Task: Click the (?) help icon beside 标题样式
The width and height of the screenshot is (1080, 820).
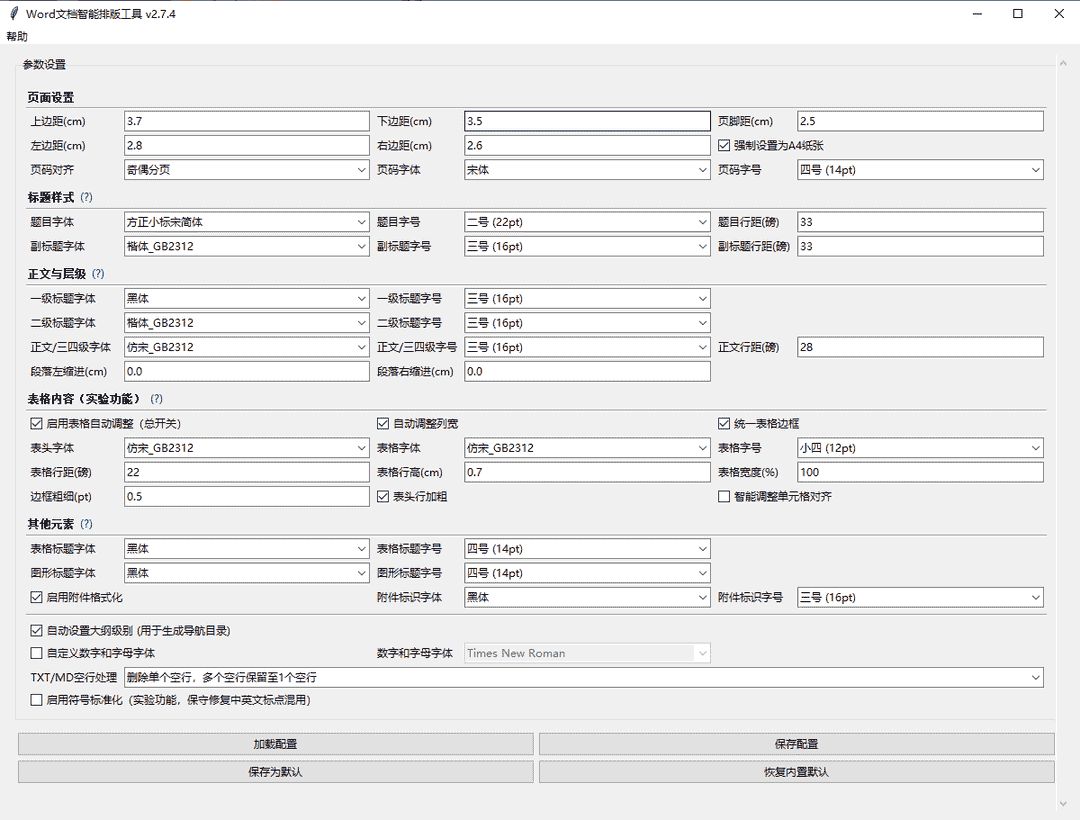Action: tap(86, 197)
